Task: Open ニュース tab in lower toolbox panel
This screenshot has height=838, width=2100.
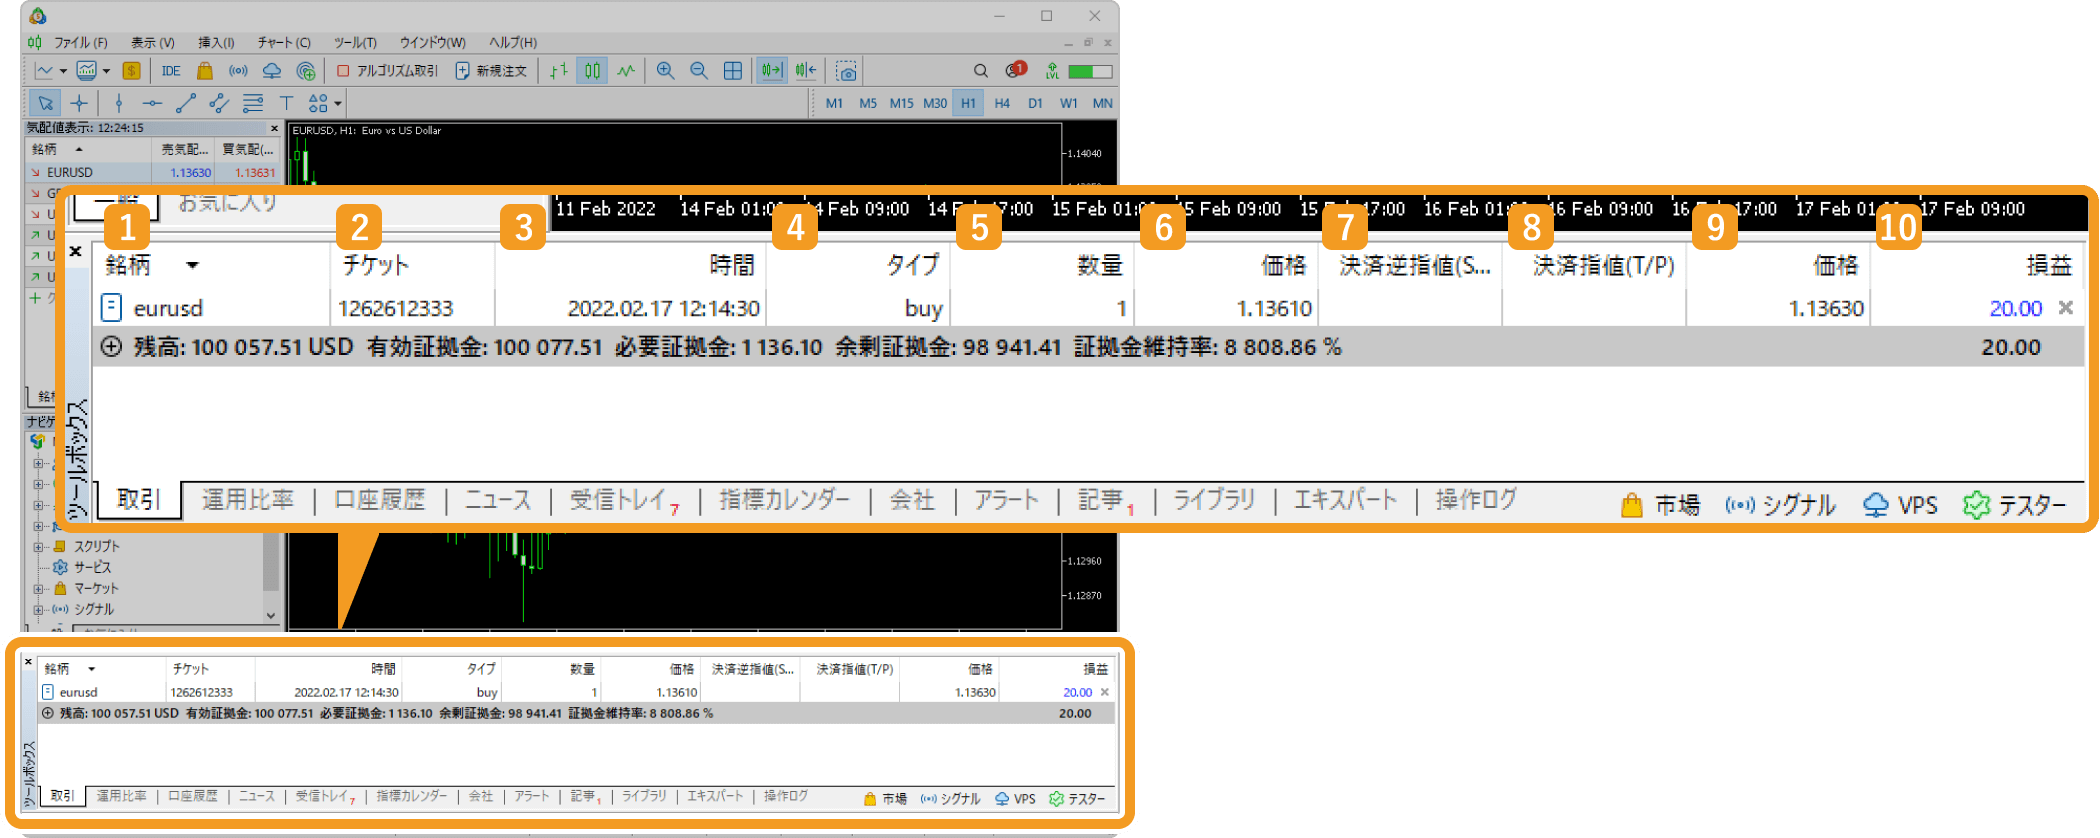Action: tap(257, 796)
